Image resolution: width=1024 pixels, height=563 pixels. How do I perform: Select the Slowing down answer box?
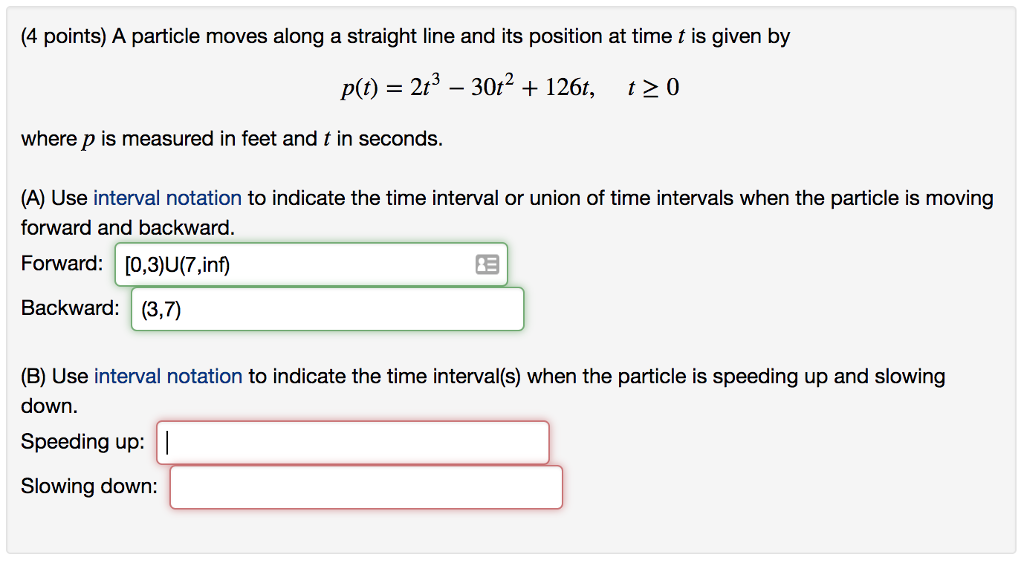coord(366,487)
